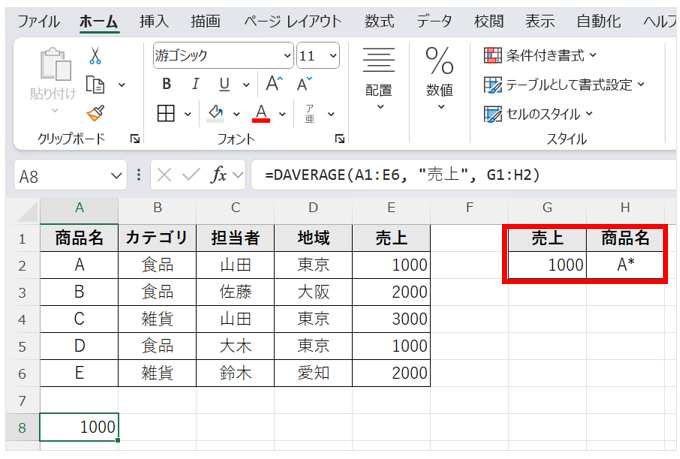Switch to the 数式 tab
The image size is (680, 459).
point(379,21)
